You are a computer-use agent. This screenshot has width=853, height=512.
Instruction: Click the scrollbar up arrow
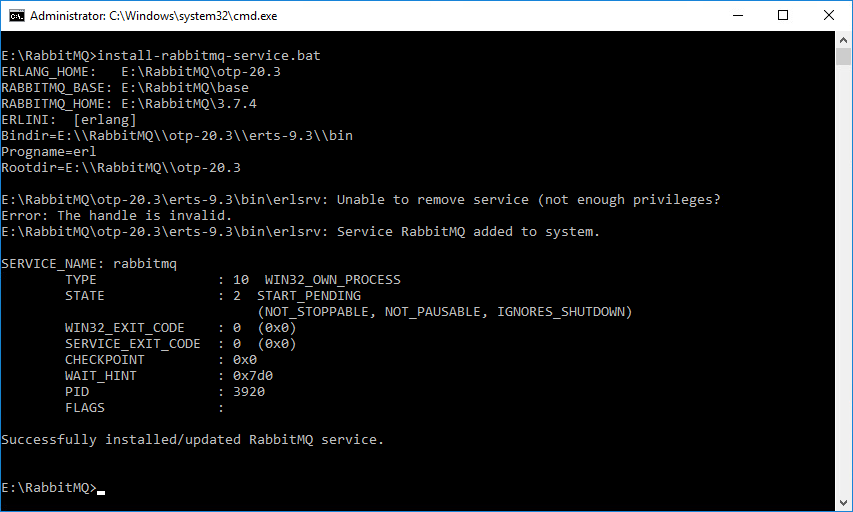coord(844,40)
